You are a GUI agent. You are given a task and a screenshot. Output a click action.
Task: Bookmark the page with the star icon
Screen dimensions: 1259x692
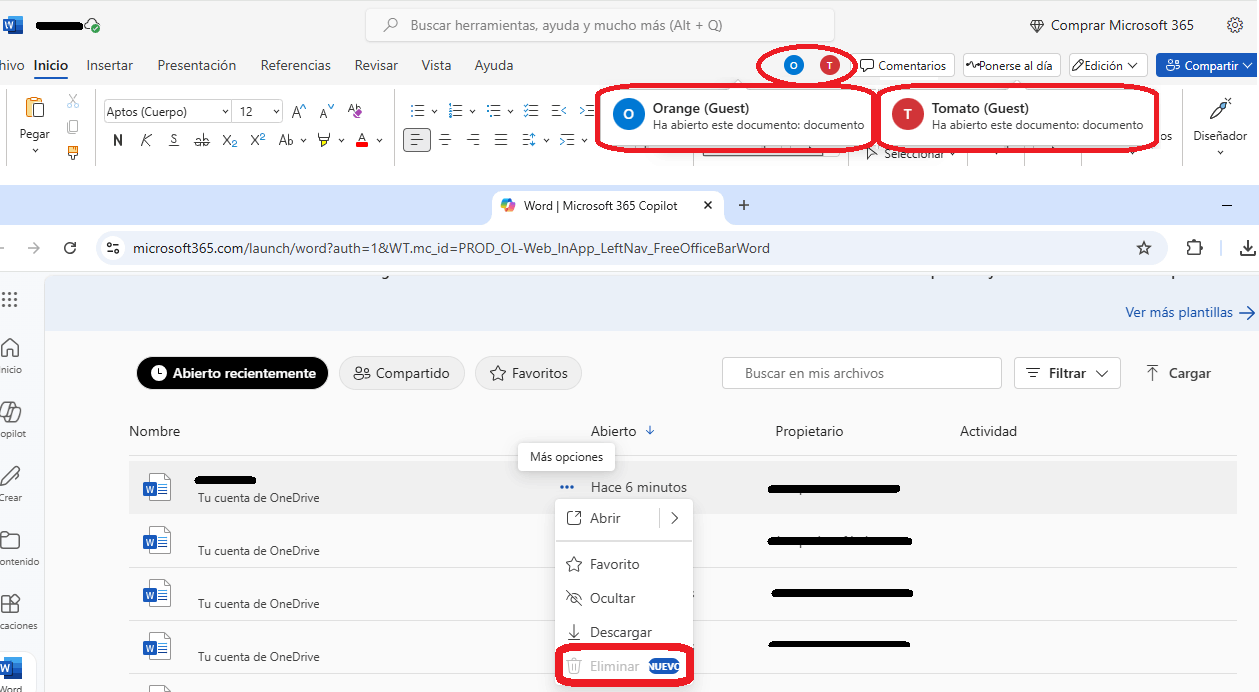[x=1144, y=248]
